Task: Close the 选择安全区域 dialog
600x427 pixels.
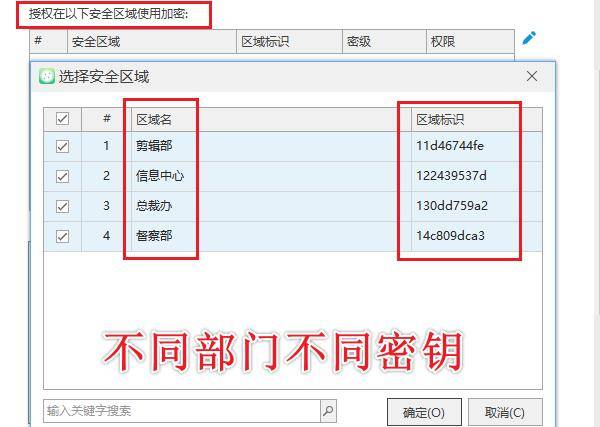Action: 532,76
